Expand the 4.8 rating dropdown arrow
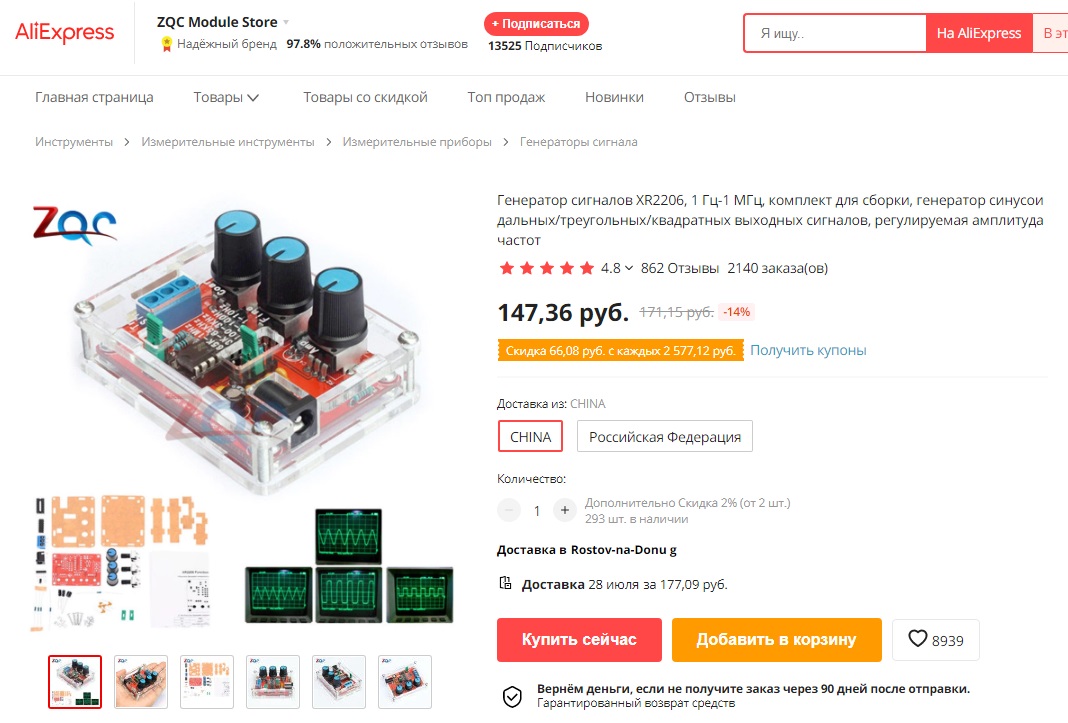The width and height of the screenshot is (1068, 723). pyautogui.click(x=629, y=268)
